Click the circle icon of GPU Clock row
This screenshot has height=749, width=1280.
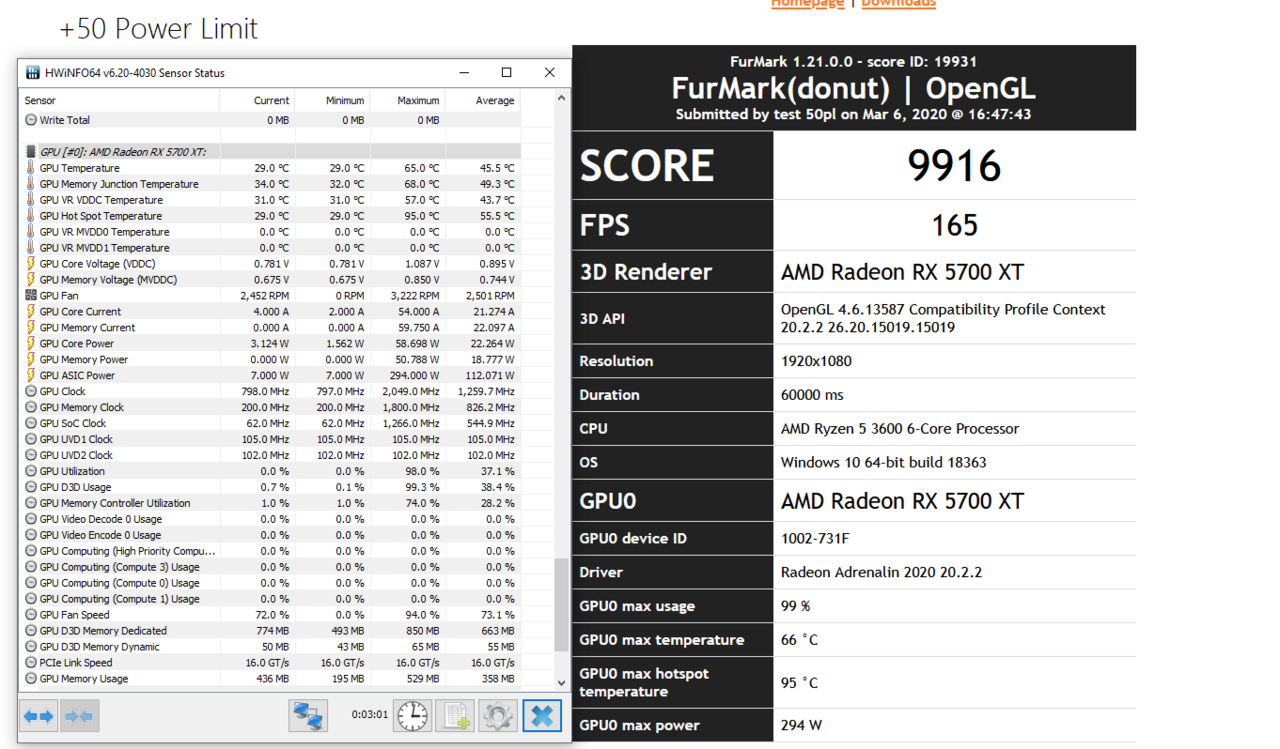point(31,392)
